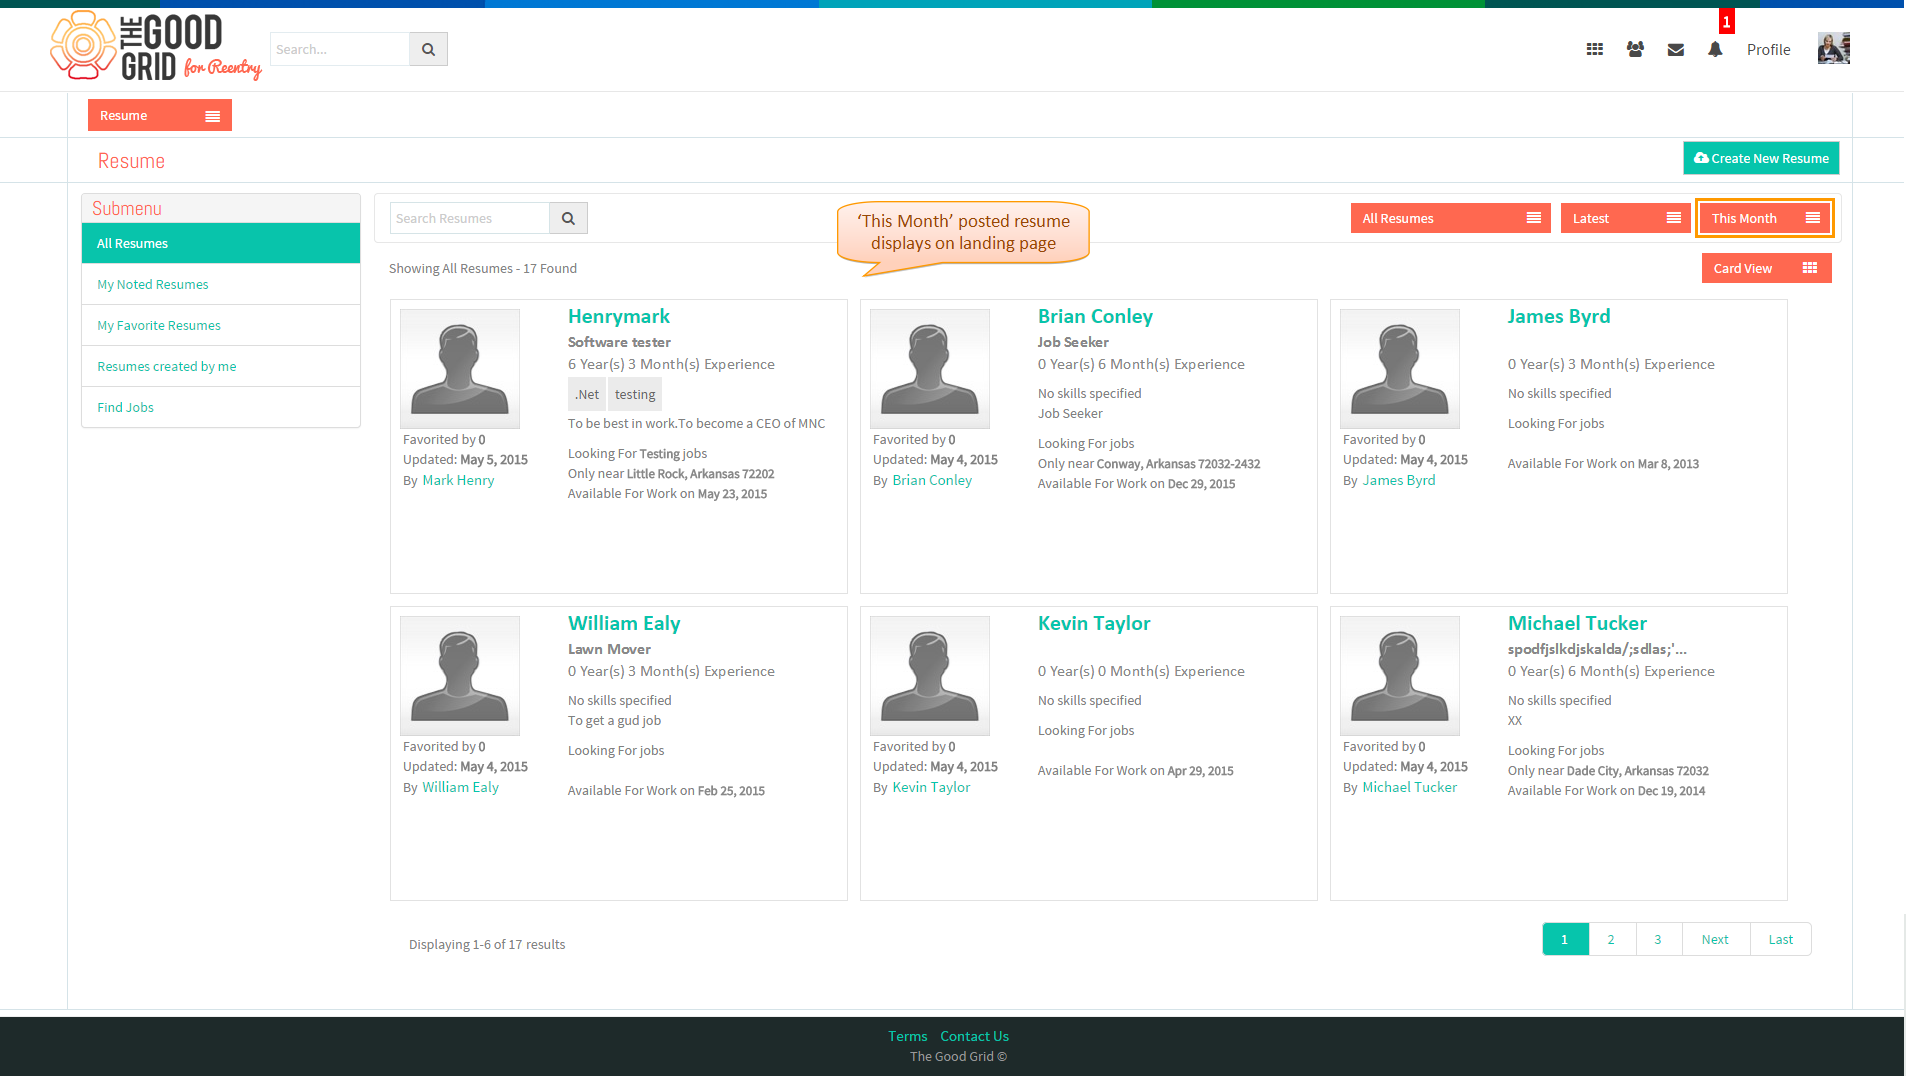The width and height of the screenshot is (1906, 1076).
Task: Switch the Card View layout selector
Action: 1766,268
